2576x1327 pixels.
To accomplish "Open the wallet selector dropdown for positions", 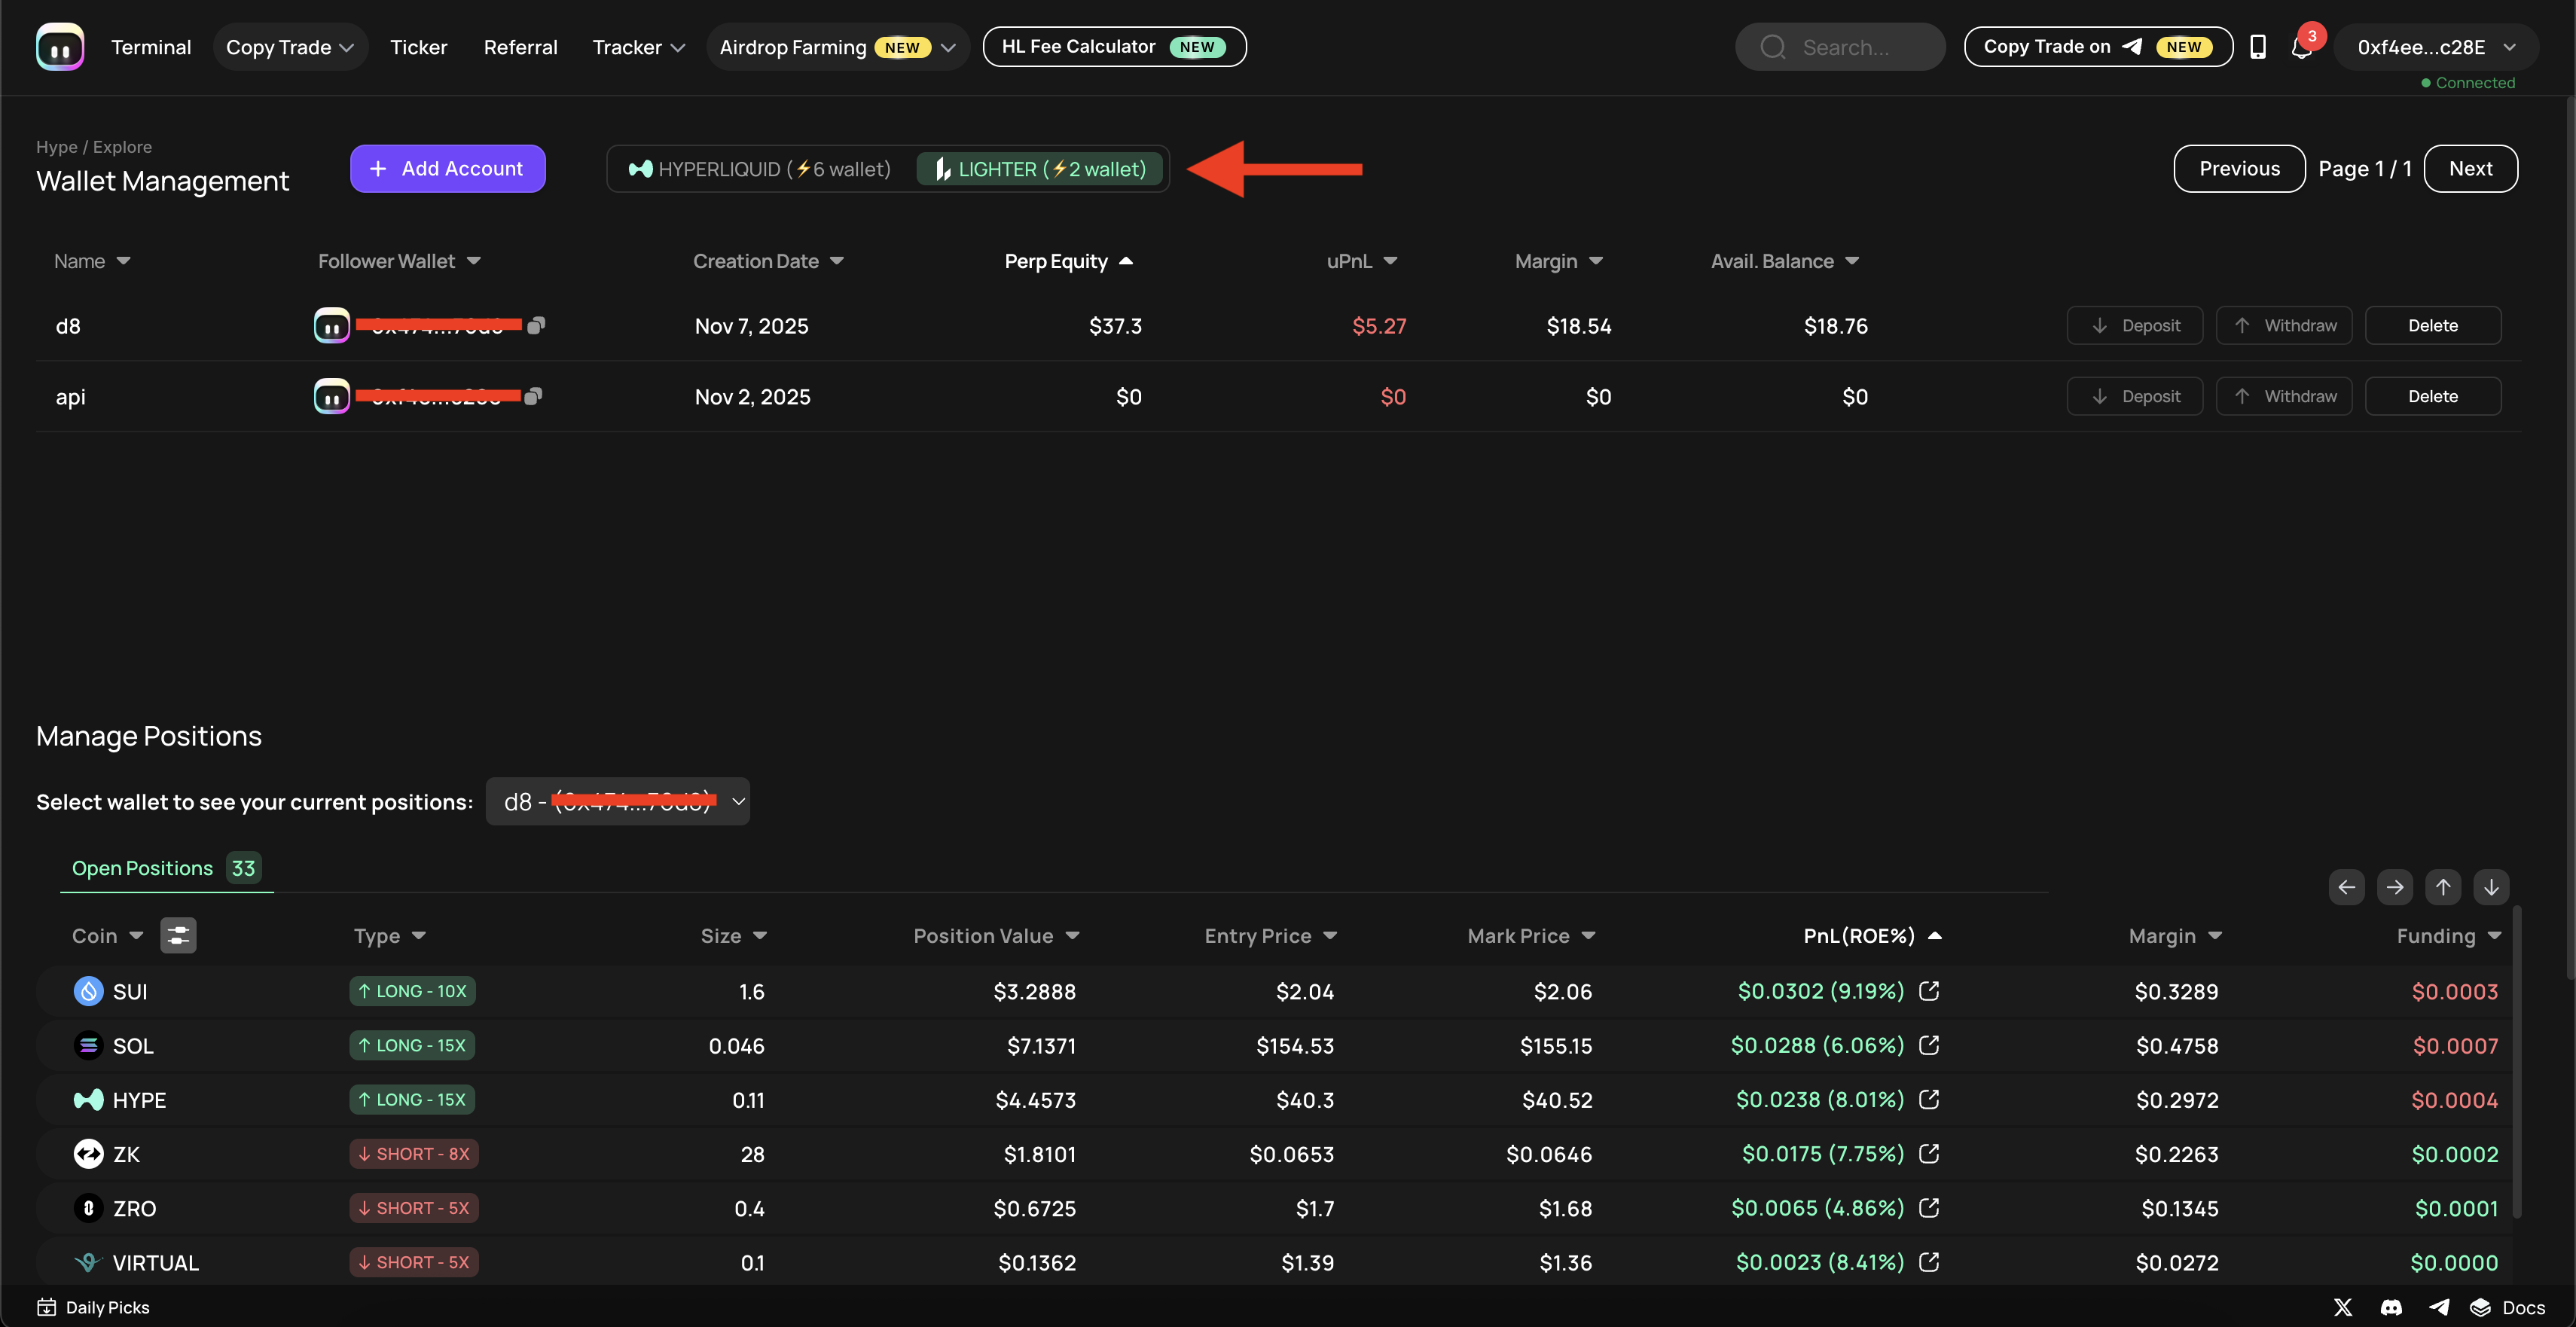I will pyautogui.click(x=618, y=802).
